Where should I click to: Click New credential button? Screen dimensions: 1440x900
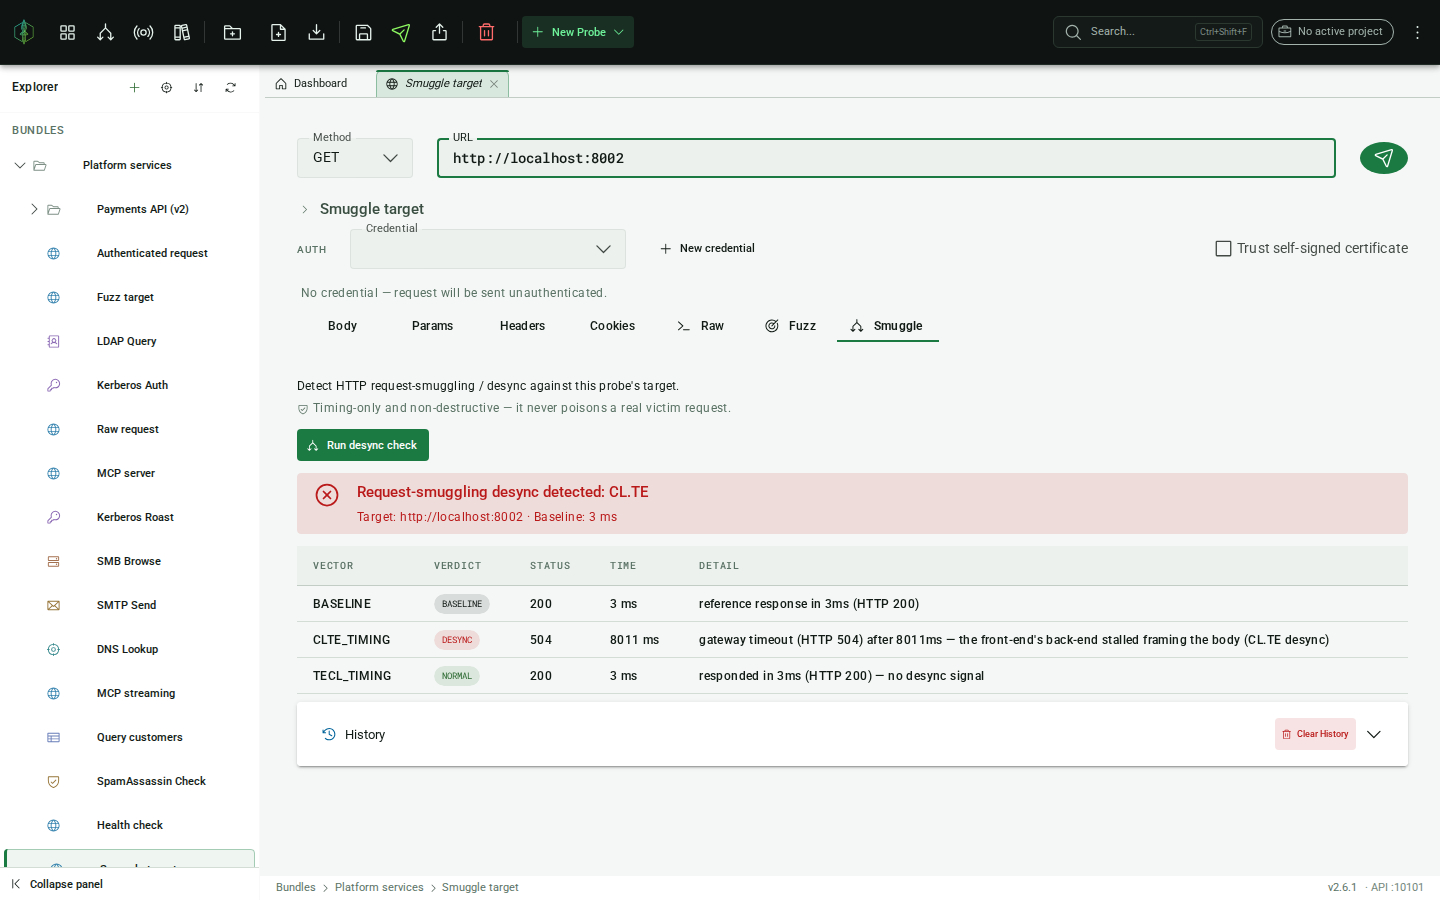tap(707, 249)
